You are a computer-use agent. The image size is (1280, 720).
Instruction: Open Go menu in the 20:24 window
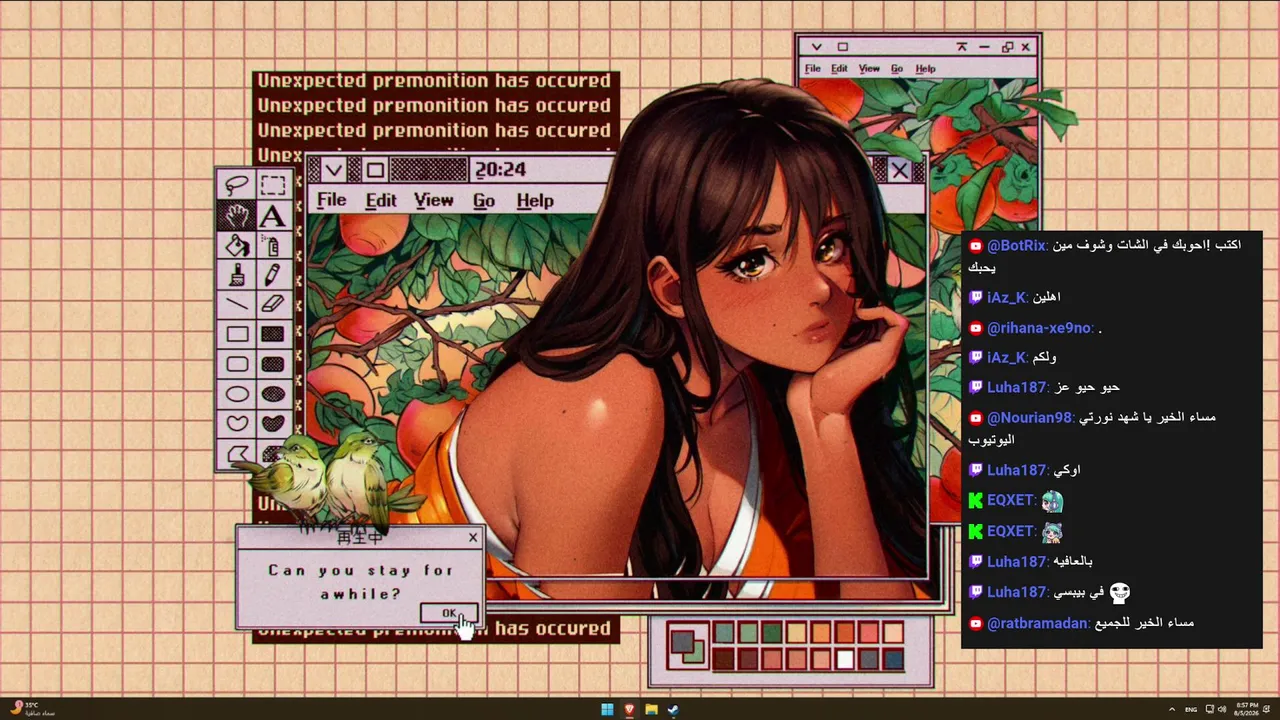(484, 200)
